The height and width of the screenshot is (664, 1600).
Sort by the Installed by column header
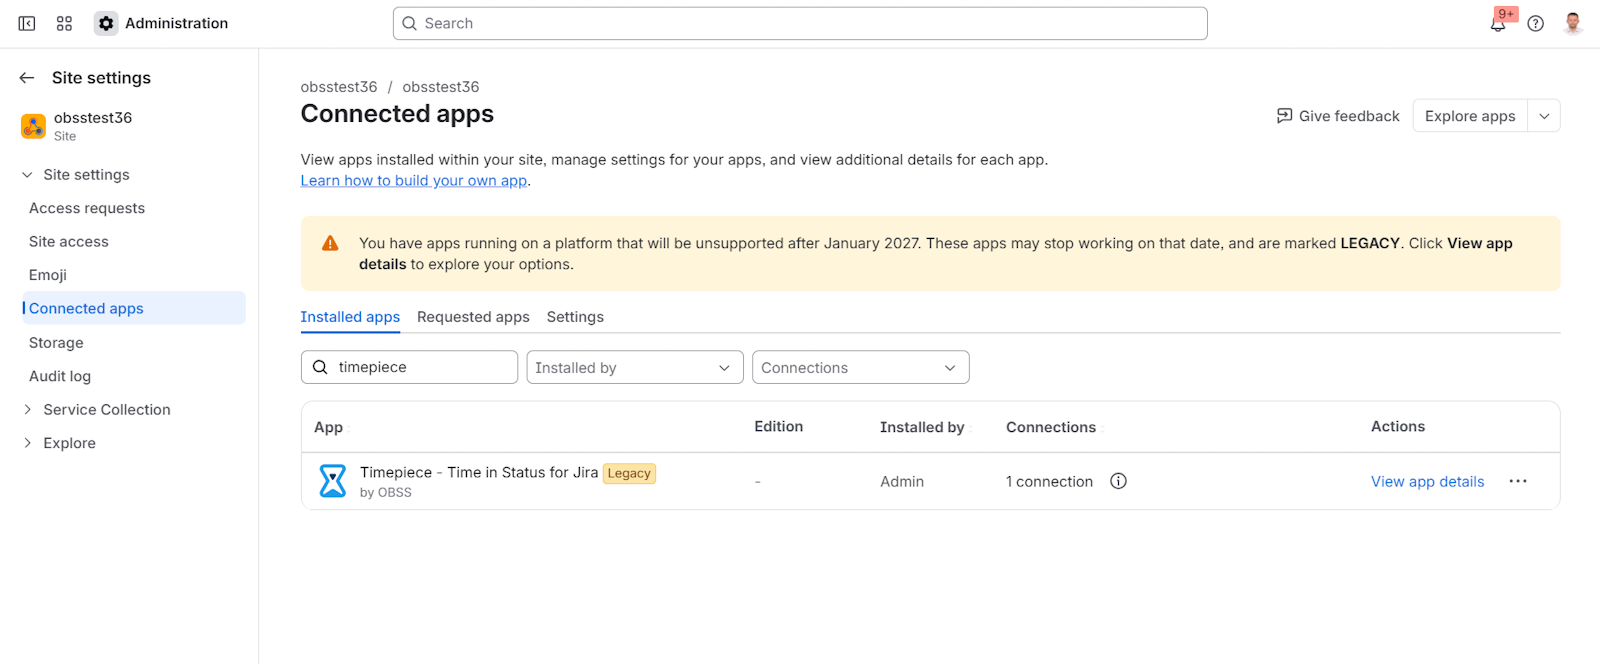pyautogui.click(x=922, y=427)
